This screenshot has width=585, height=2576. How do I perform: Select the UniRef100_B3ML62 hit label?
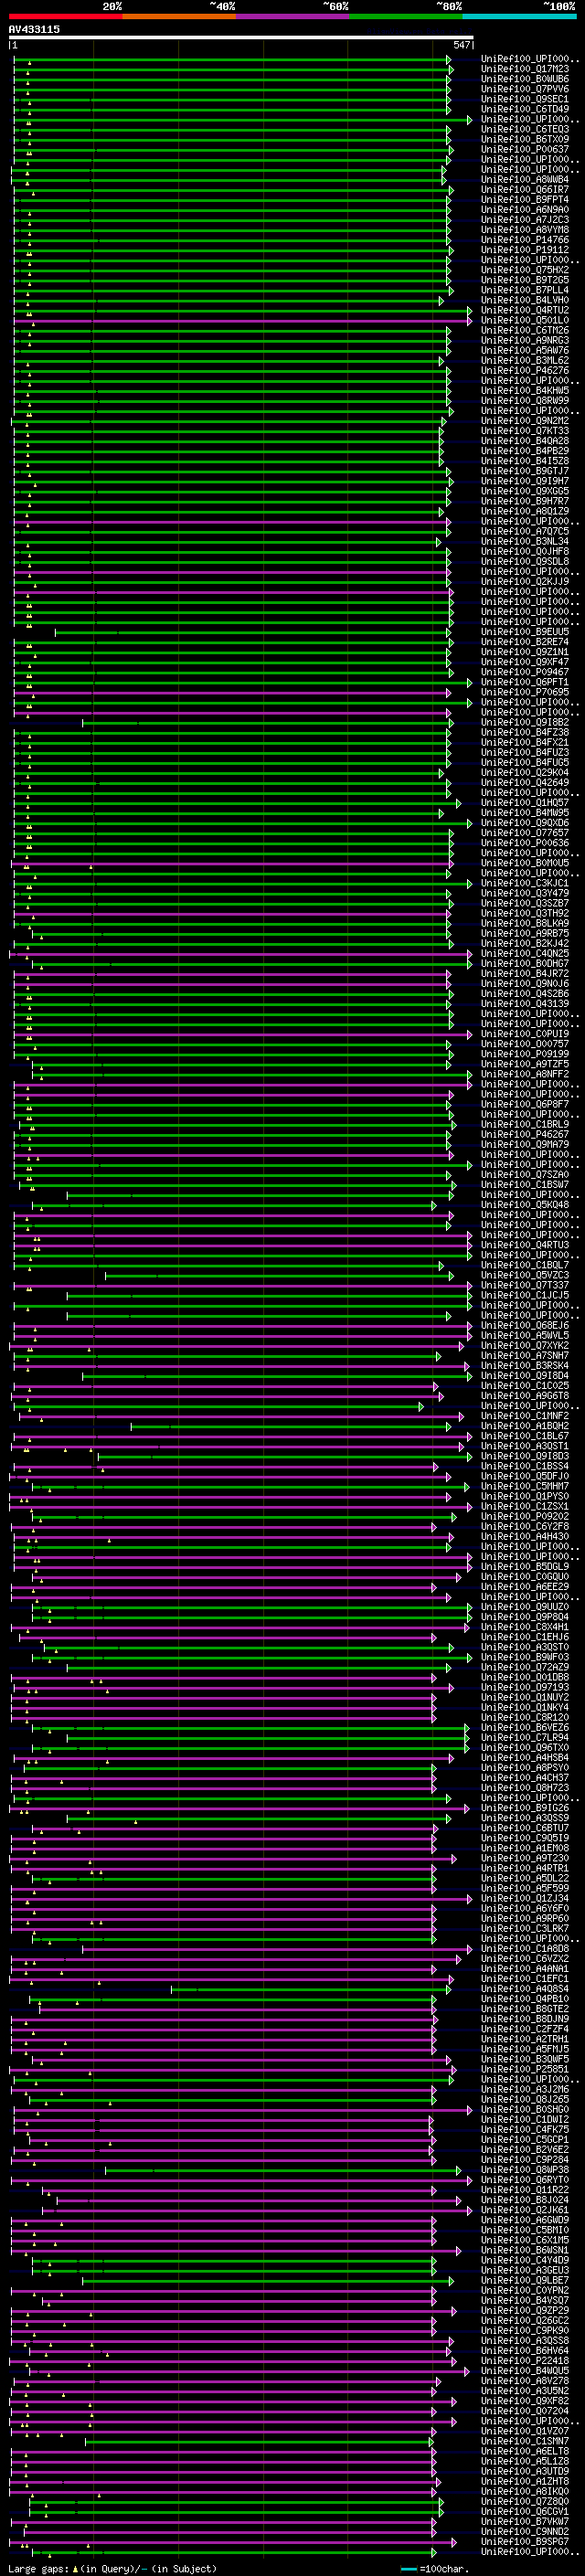(525, 361)
